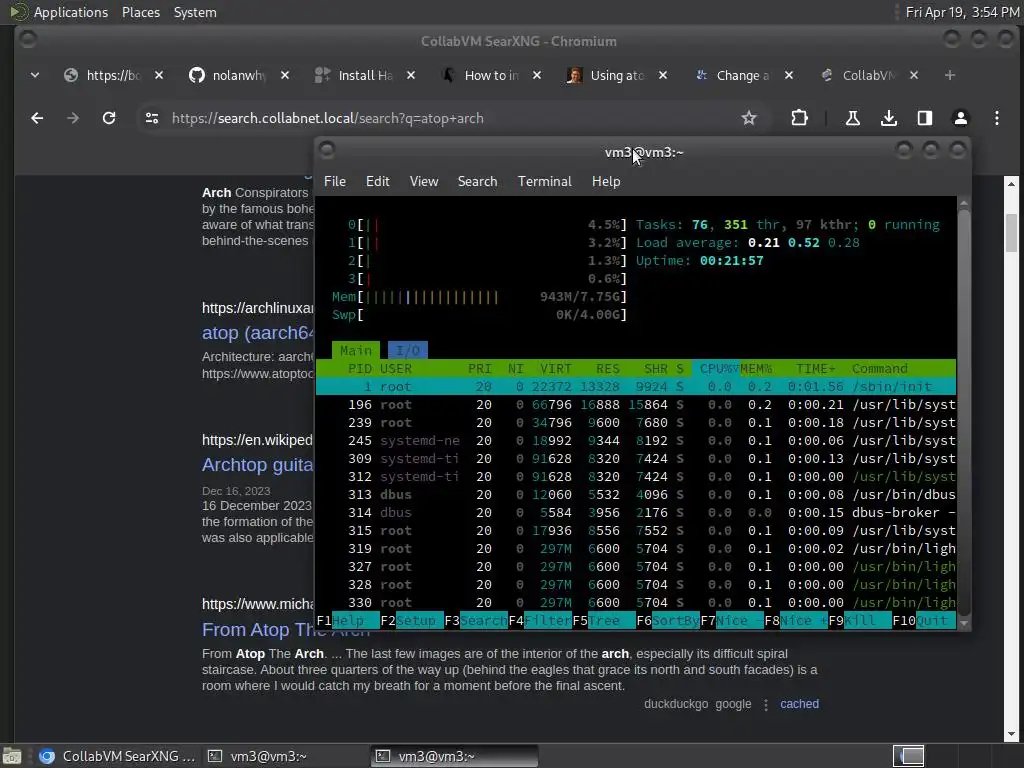1024x768 pixels.
Task: Click F3 Search in htop
Action: click(476, 621)
